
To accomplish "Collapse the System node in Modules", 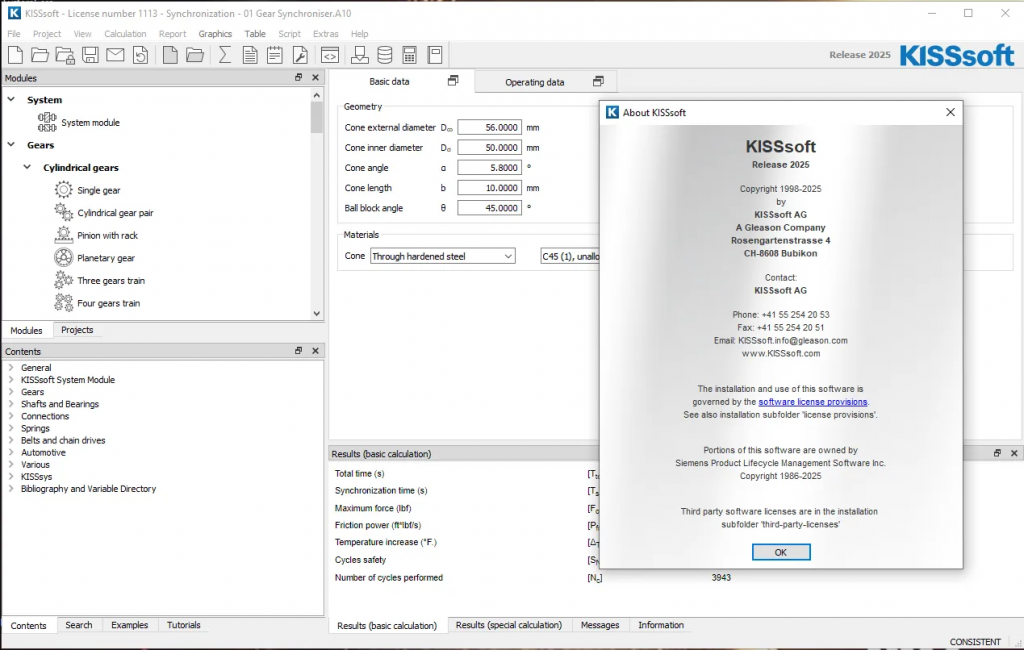I will (x=11, y=99).
